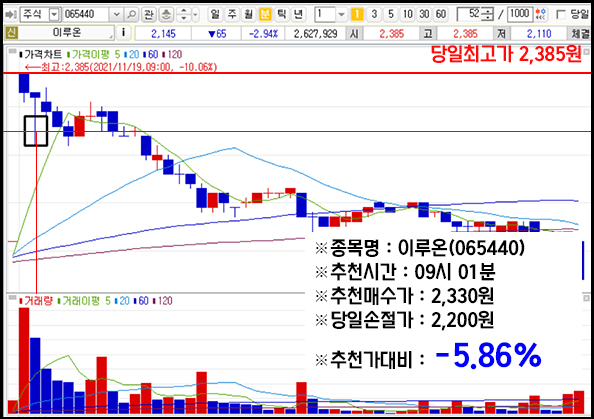Select the 10-minute interval button

(x=407, y=14)
